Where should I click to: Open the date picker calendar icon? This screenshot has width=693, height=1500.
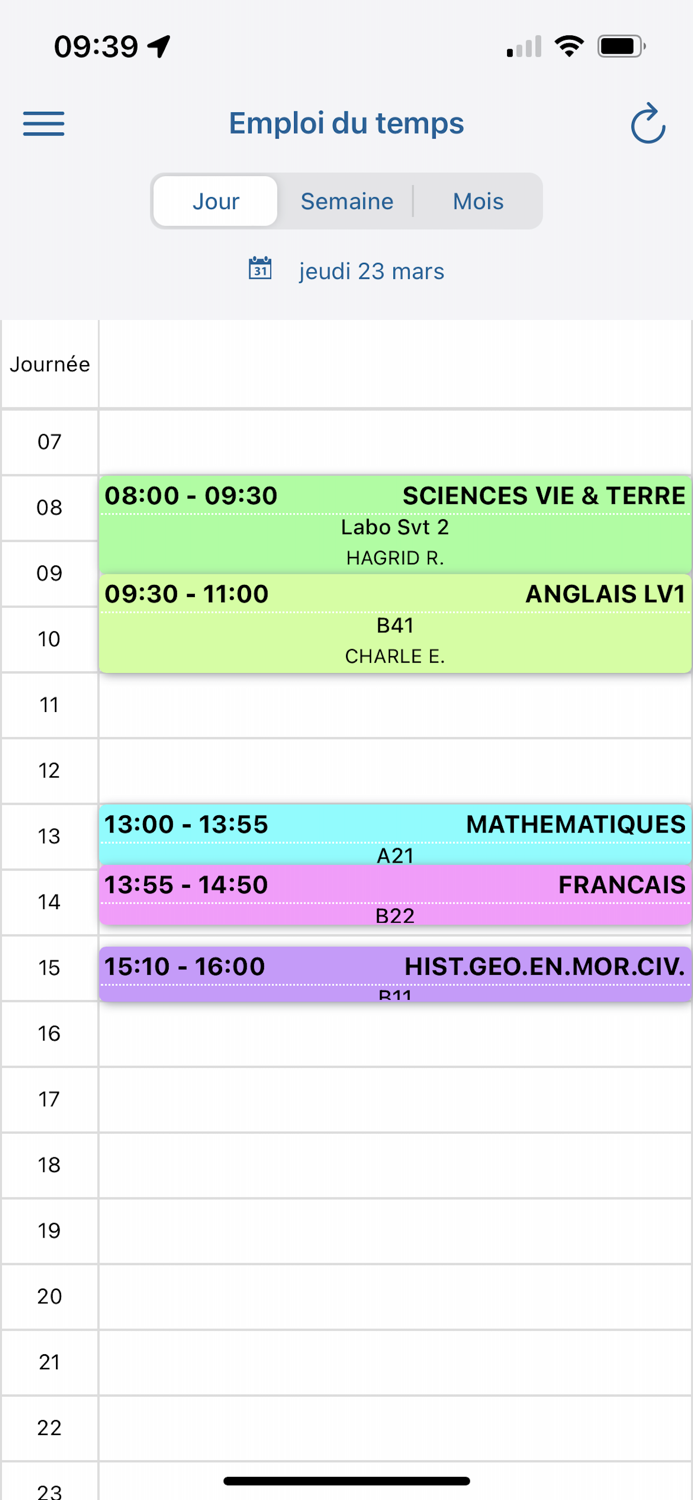point(259,269)
